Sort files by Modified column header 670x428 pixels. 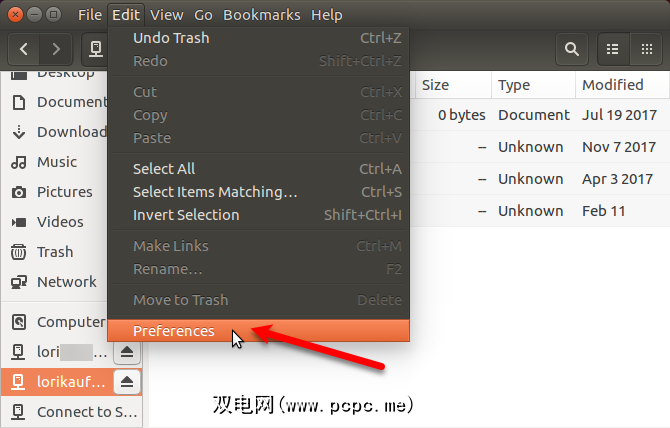[612, 85]
